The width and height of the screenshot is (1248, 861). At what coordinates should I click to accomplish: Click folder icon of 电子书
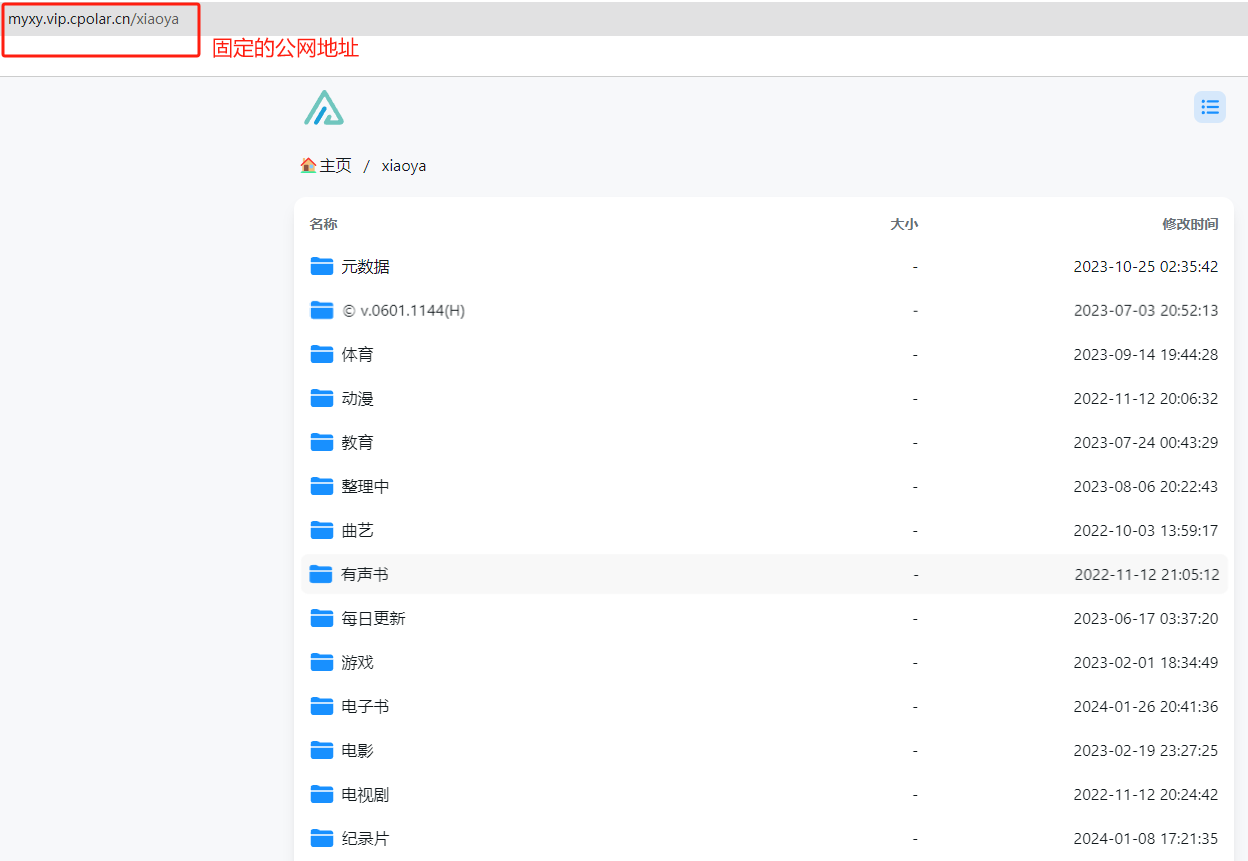(322, 706)
